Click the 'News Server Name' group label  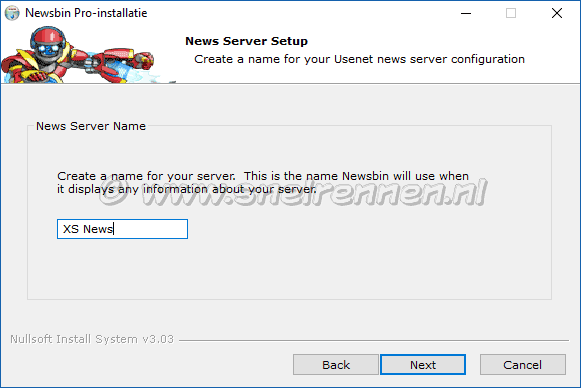(x=91, y=126)
